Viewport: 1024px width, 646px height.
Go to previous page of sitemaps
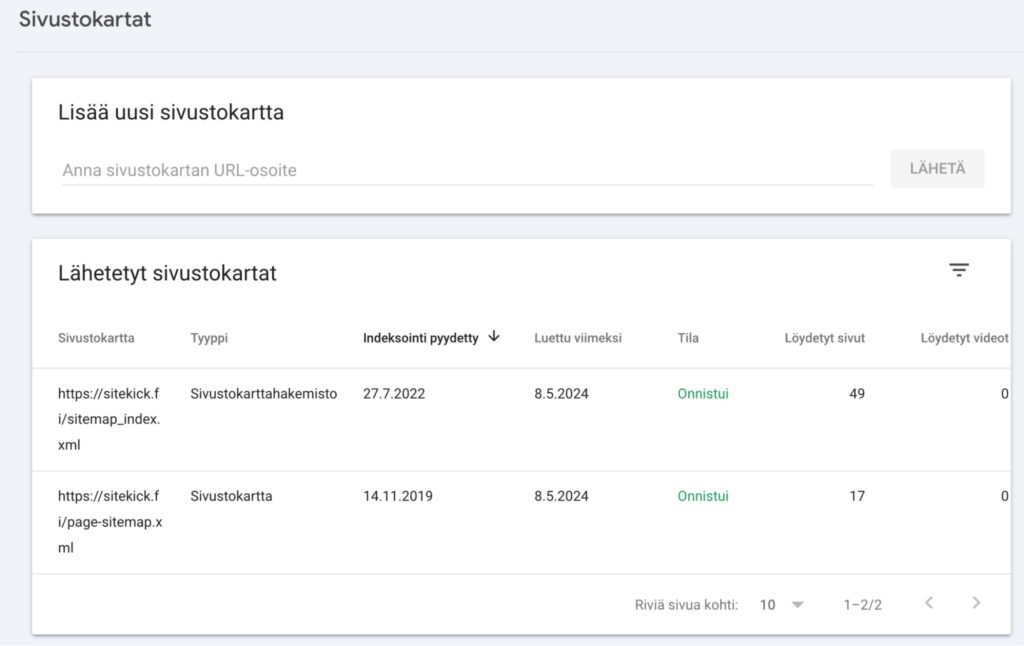click(x=929, y=603)
